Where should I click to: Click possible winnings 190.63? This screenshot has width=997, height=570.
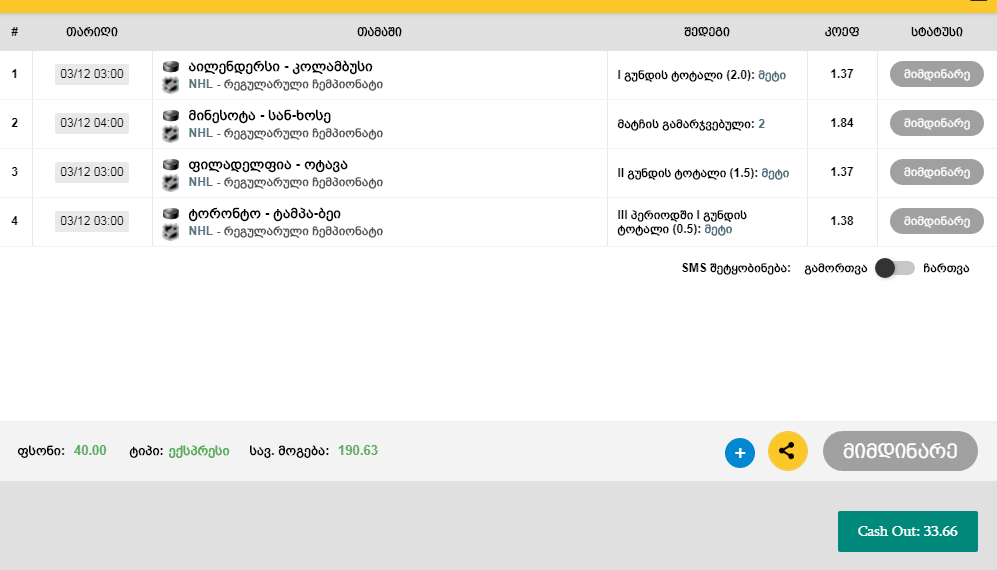point(358,450)
